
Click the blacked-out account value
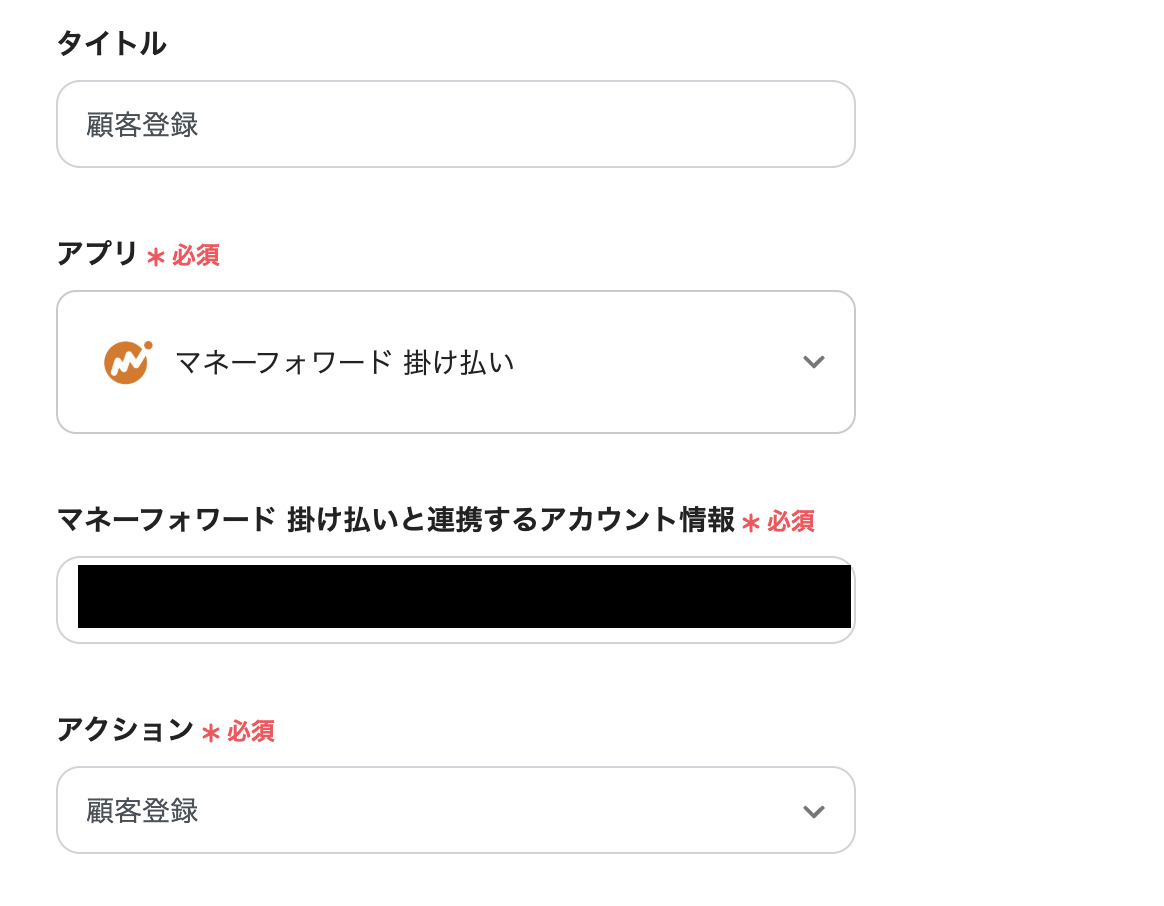464,597
